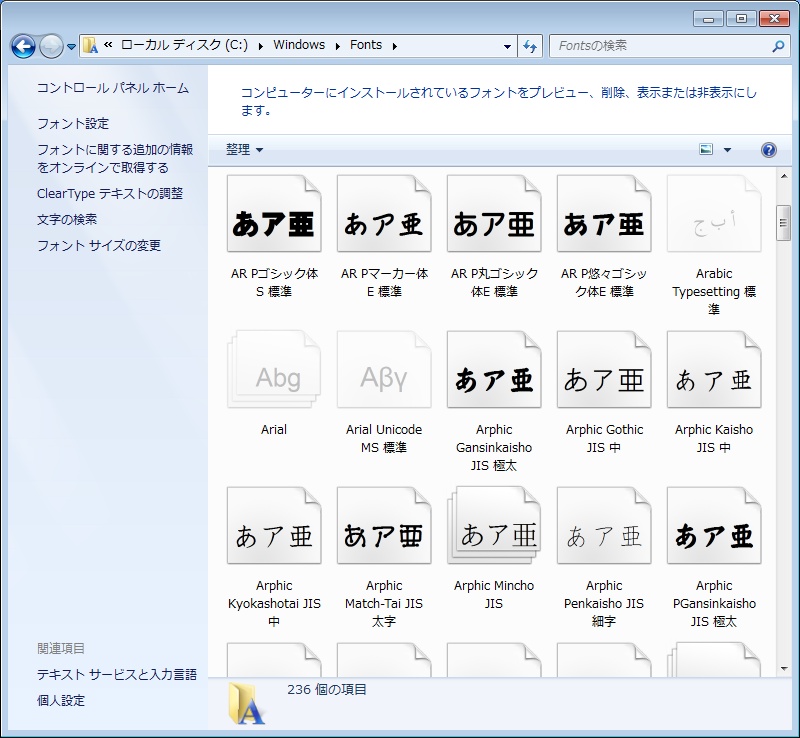Select AR Pマーカー体E 標準 font icon
This screenshot has height=738, width=800.
384,213
